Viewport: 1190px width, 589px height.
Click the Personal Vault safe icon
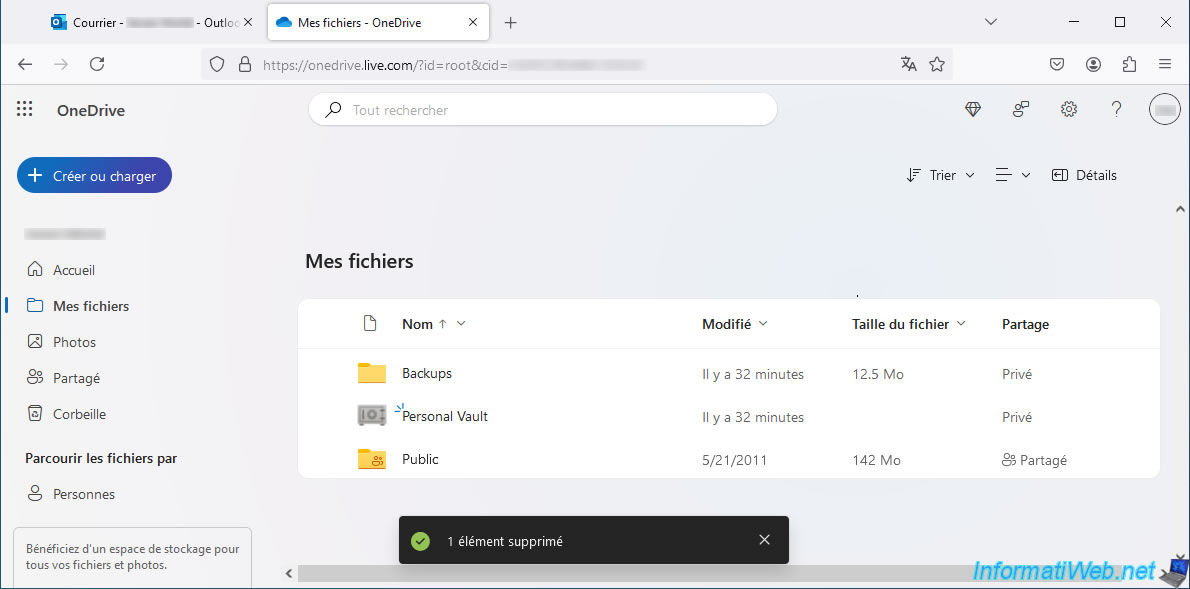coord(372,416)
